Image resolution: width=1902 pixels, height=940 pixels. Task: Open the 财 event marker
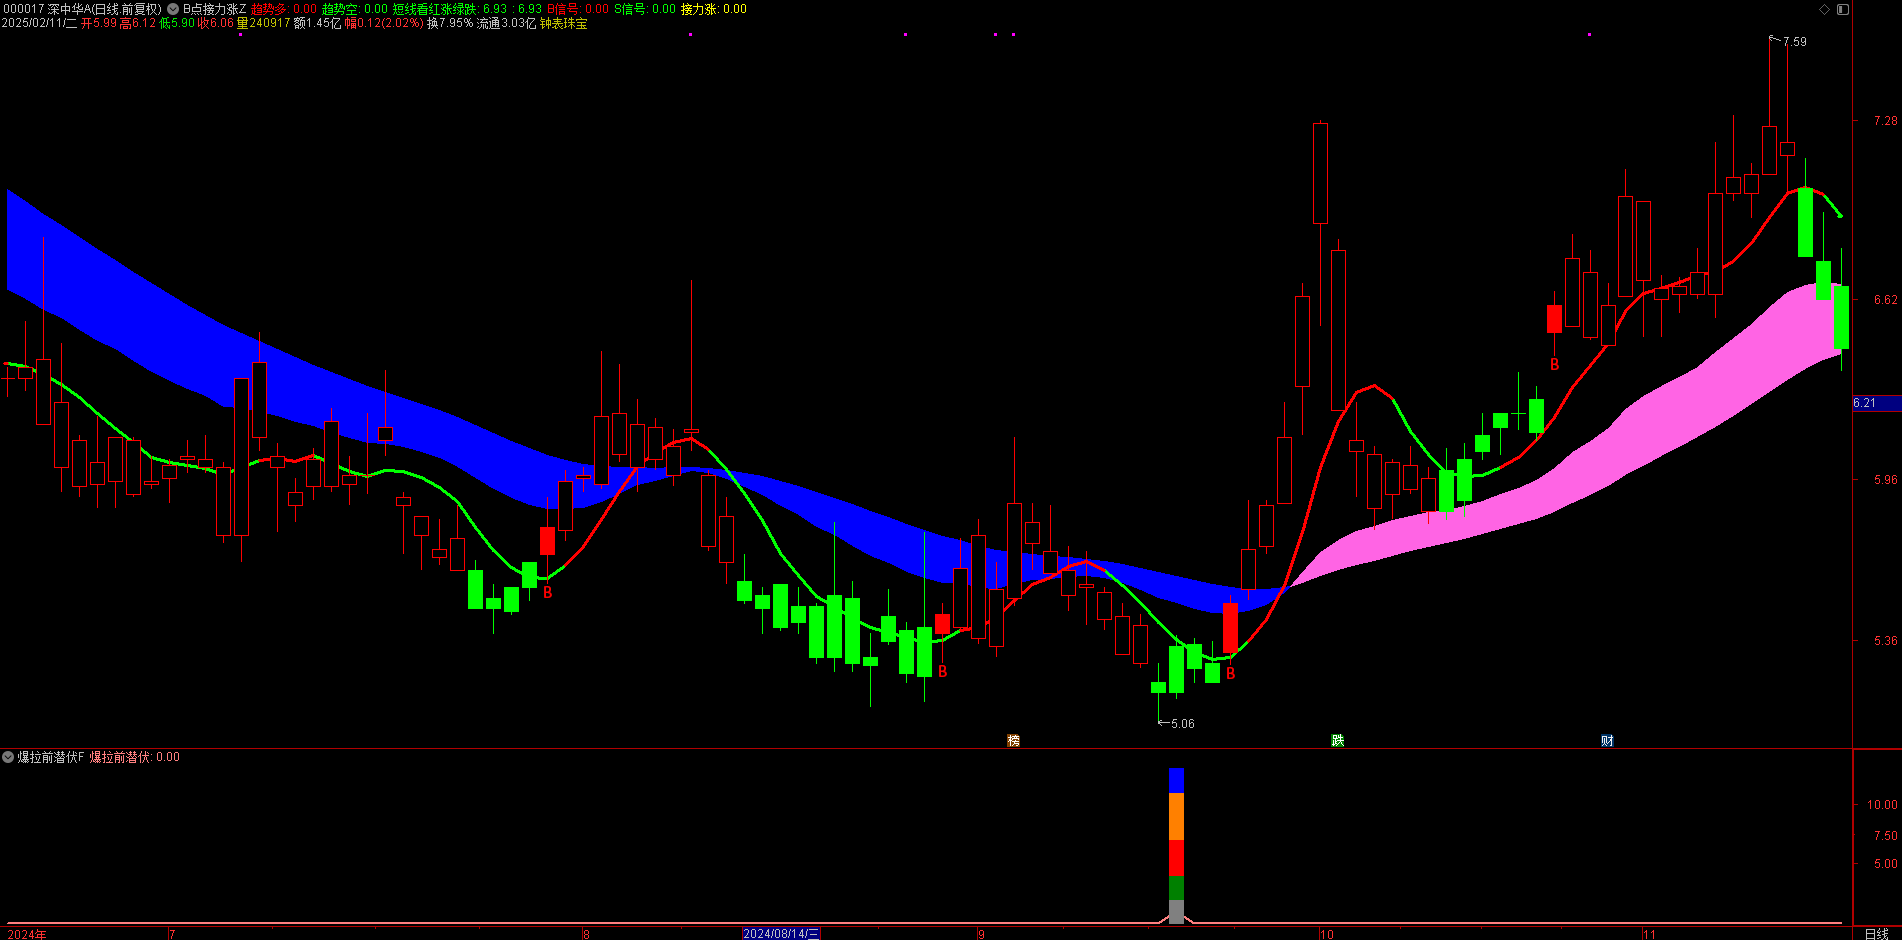click(x=1607, y=740)
